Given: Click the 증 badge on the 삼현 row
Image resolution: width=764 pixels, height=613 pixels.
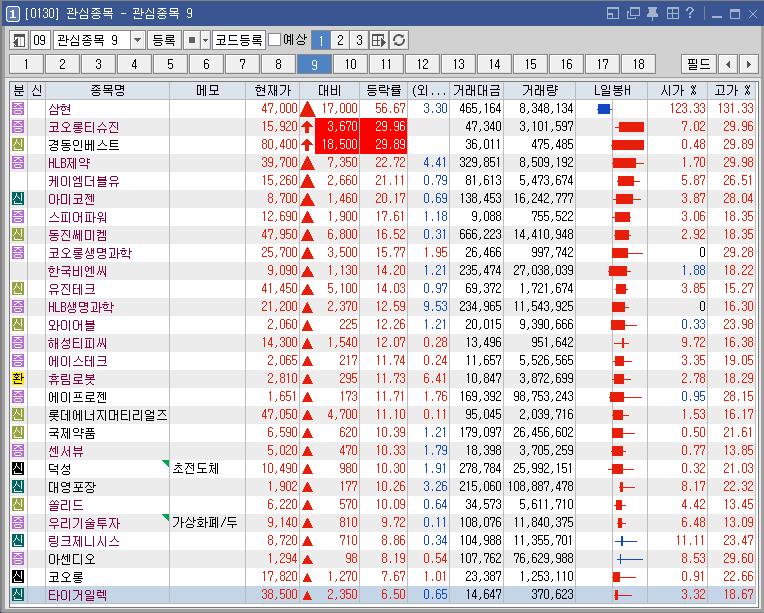Looking at the screenshot, I should click(x=18, y=108).
